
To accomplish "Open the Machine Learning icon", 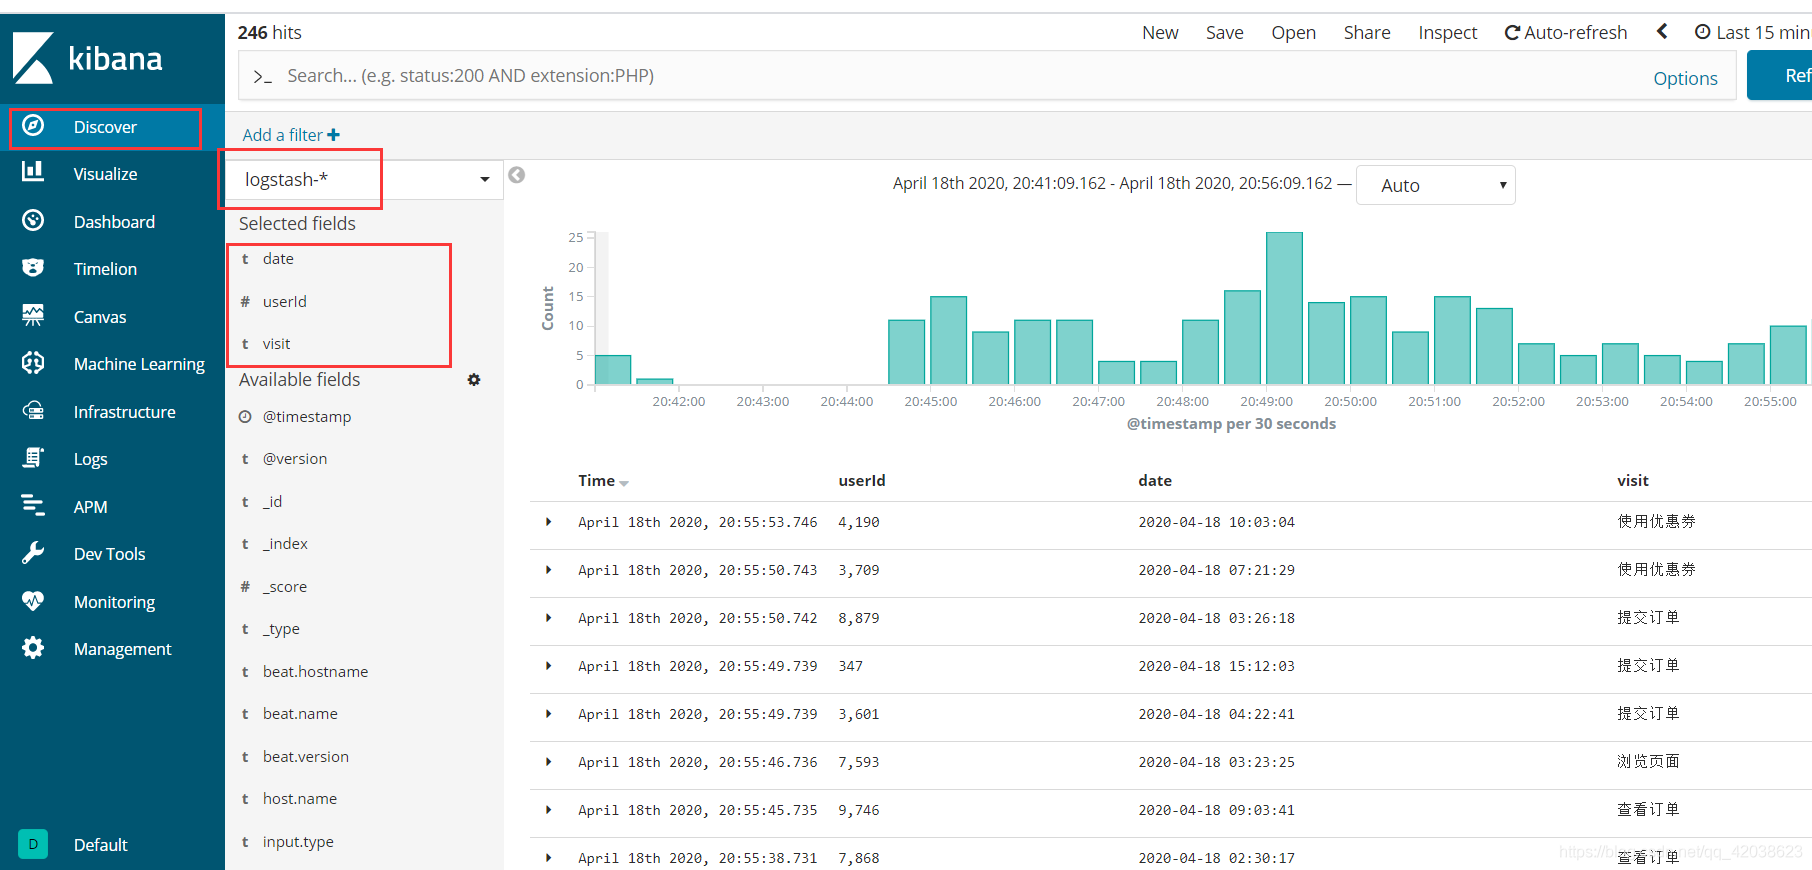I will click(x=33, y=363).
